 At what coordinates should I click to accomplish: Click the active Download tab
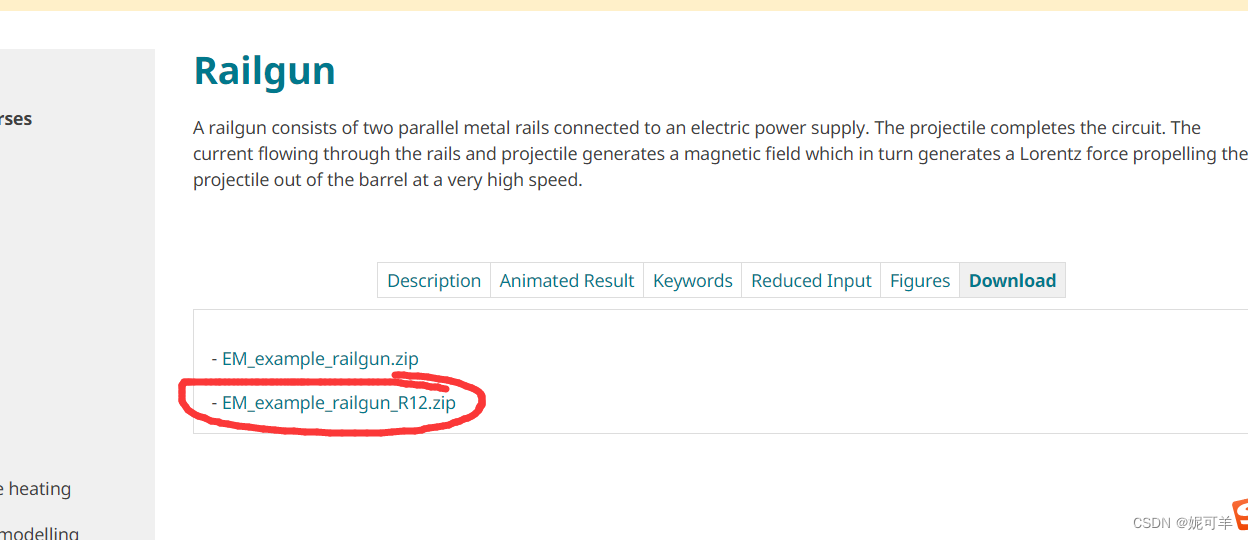coord(1012,281)
